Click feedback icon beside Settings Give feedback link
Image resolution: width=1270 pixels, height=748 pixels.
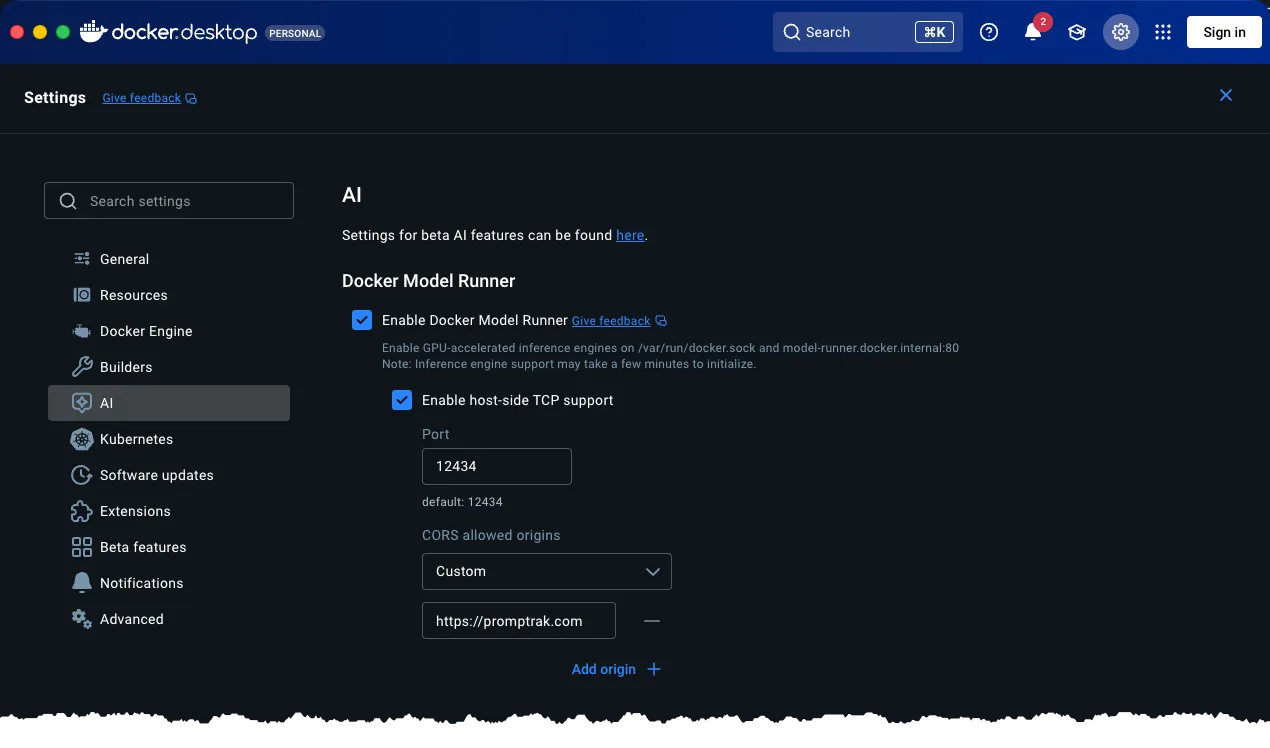point(191,98)
